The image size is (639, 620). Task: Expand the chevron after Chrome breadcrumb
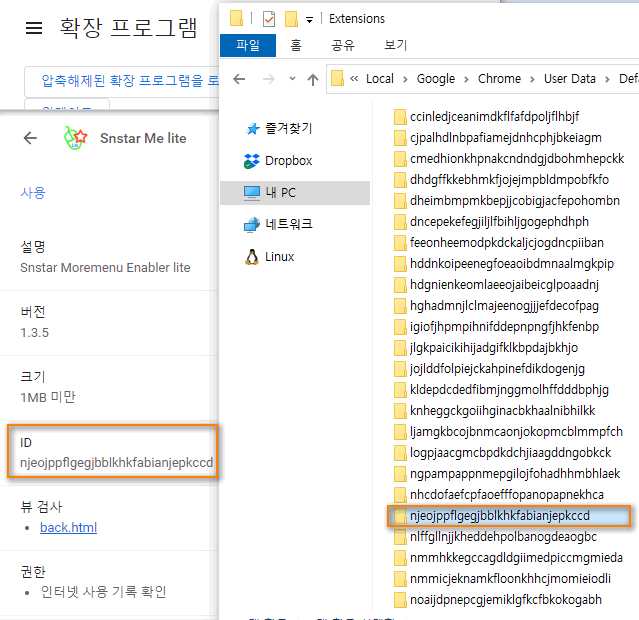point(532,79)
